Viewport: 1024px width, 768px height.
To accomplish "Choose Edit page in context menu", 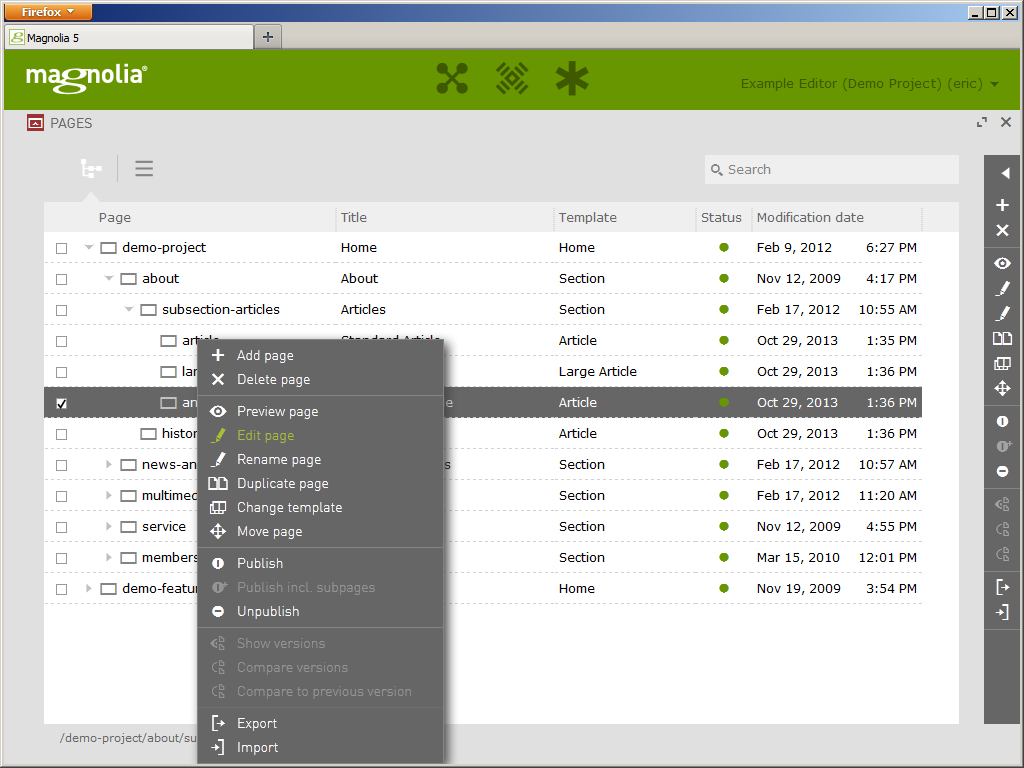I will click(320, 436).
